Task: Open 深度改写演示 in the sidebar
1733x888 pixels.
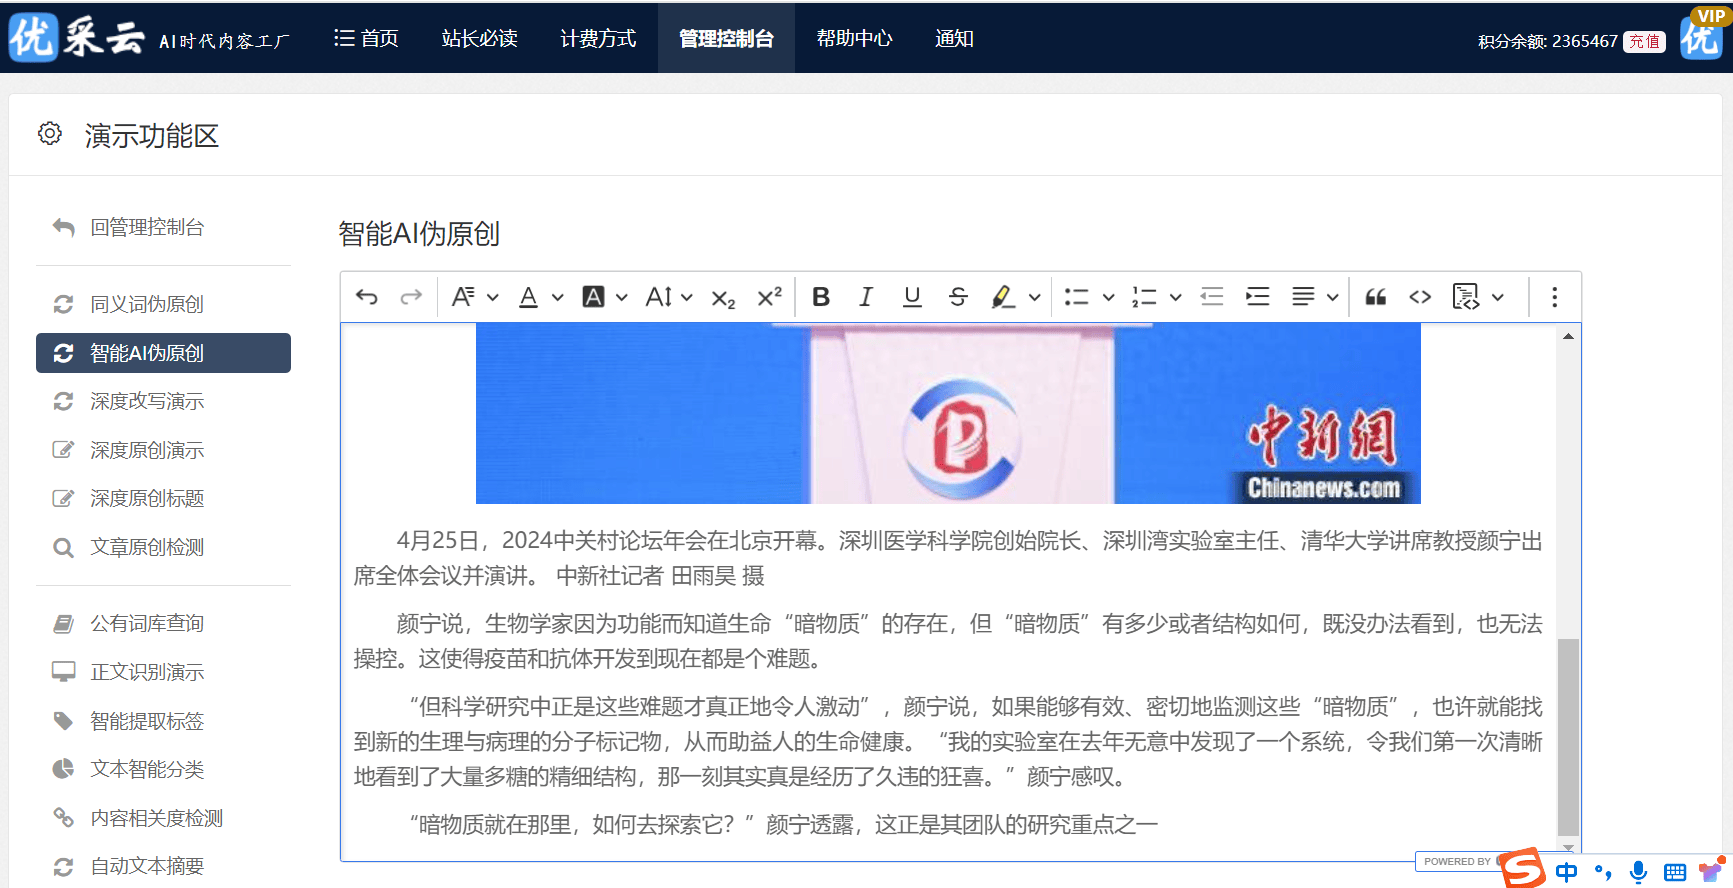Action: point(147,401)
